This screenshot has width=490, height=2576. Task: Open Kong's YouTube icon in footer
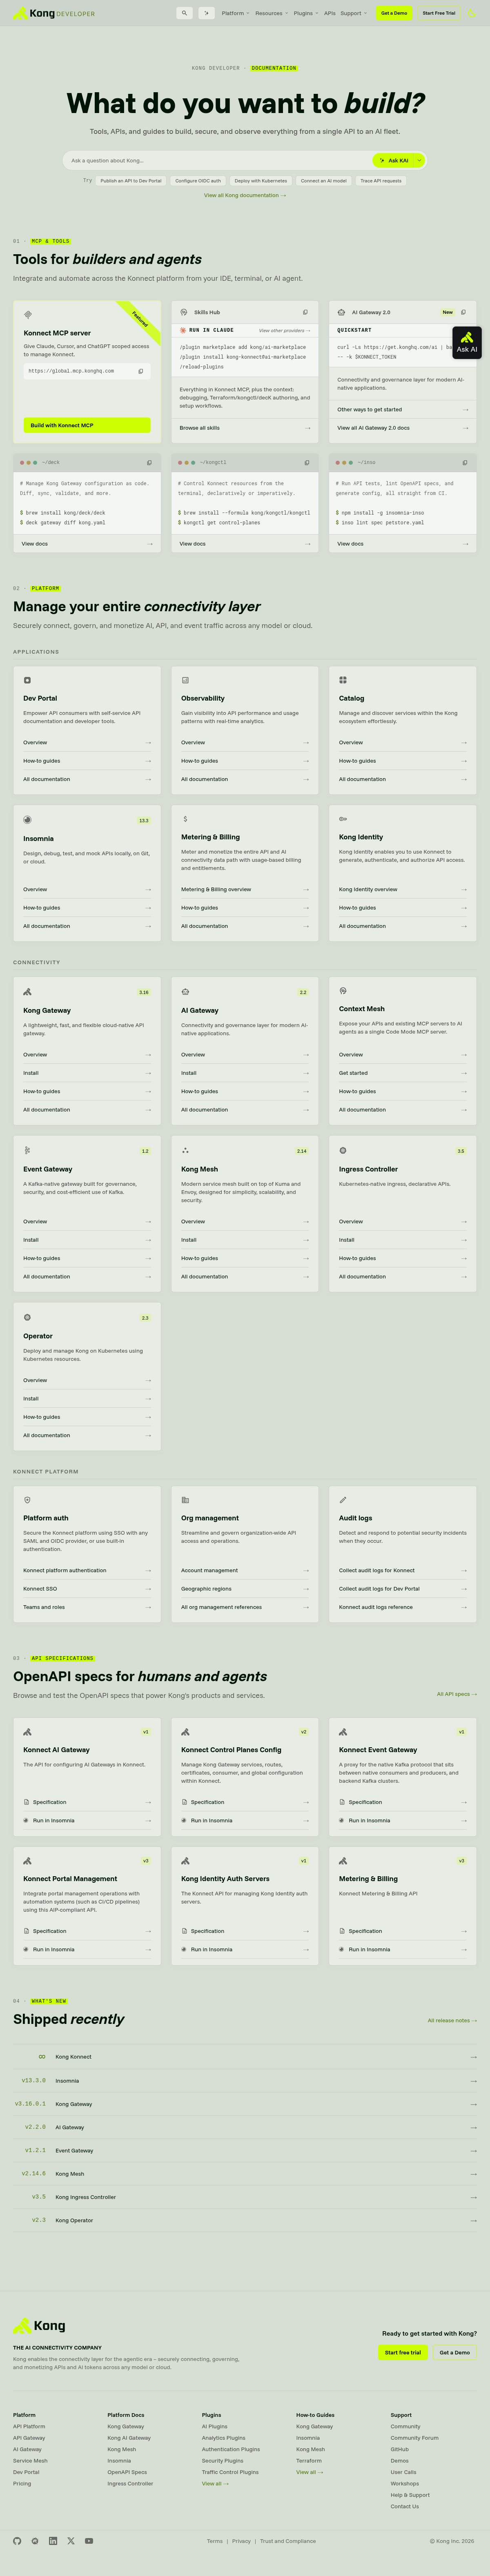click(x=89, y=2541)
